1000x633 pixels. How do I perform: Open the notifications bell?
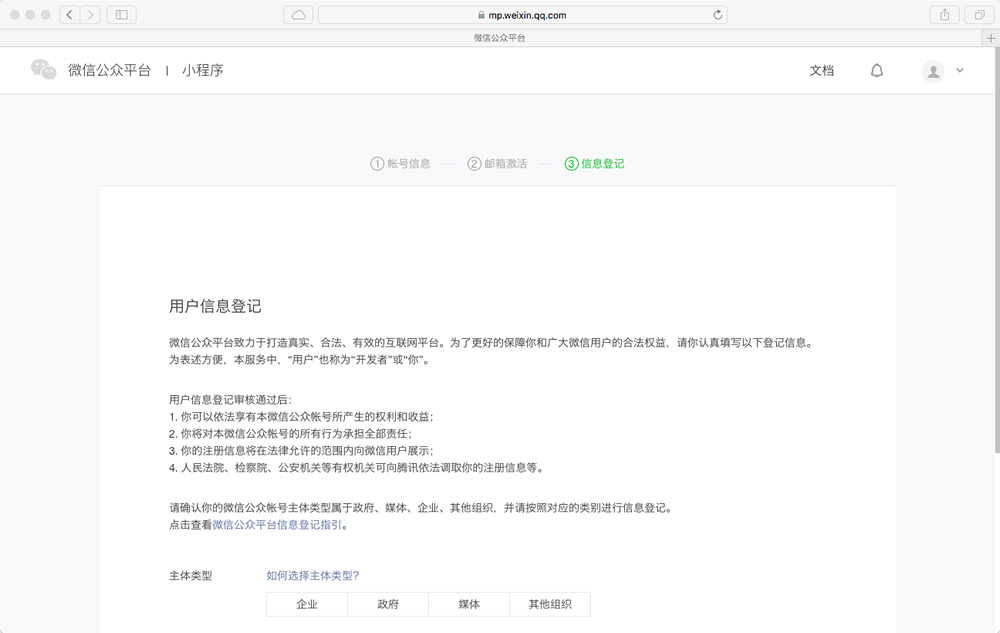click(x=877, y=71)
